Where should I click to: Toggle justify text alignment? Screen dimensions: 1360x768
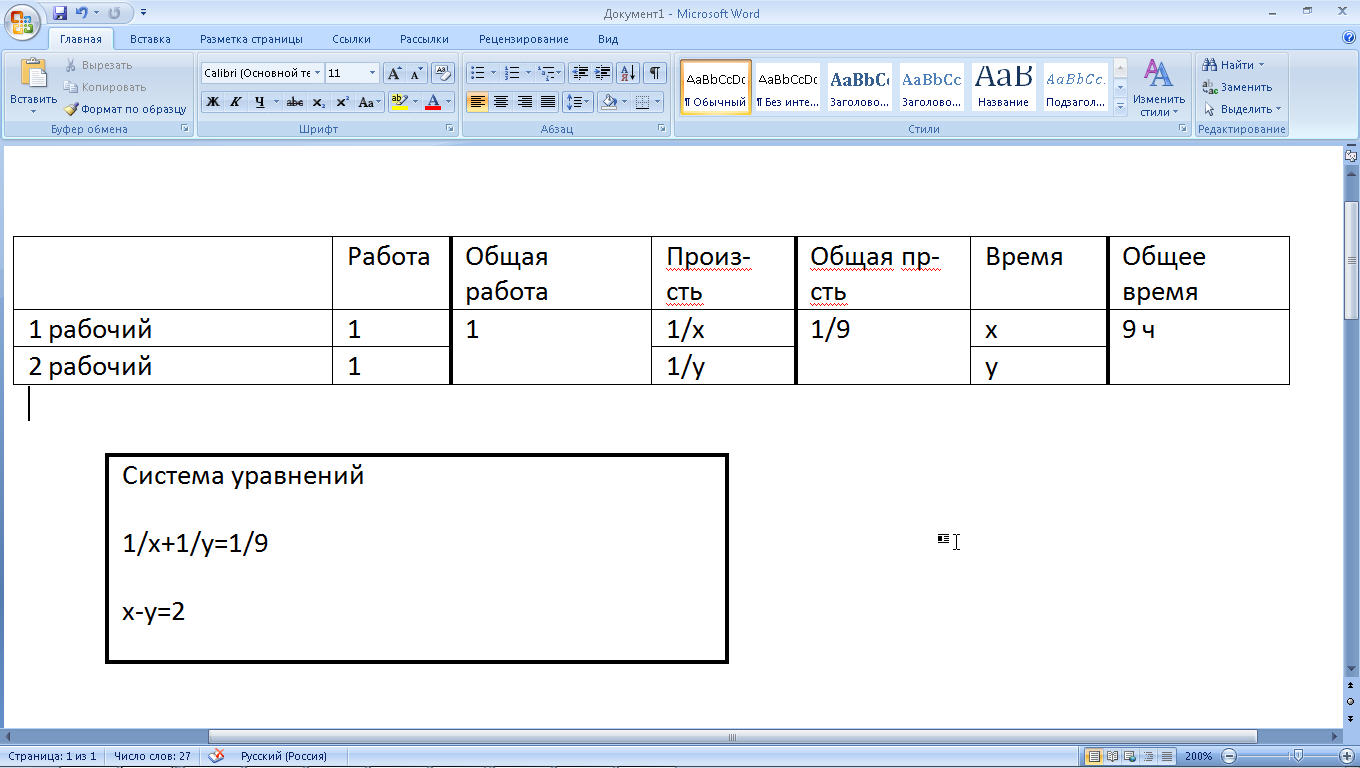[548, 102]
